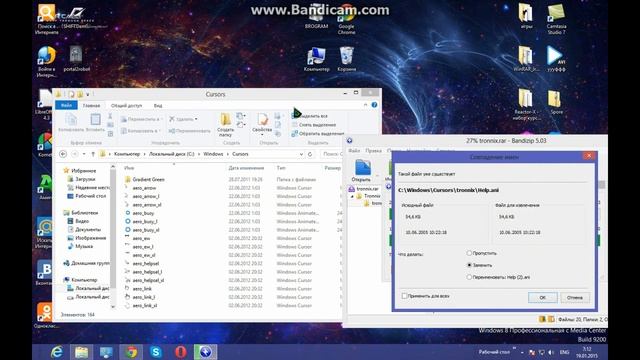
Task: Switch to the Главная ribbon tab
Action: click(x=91, y=105)
